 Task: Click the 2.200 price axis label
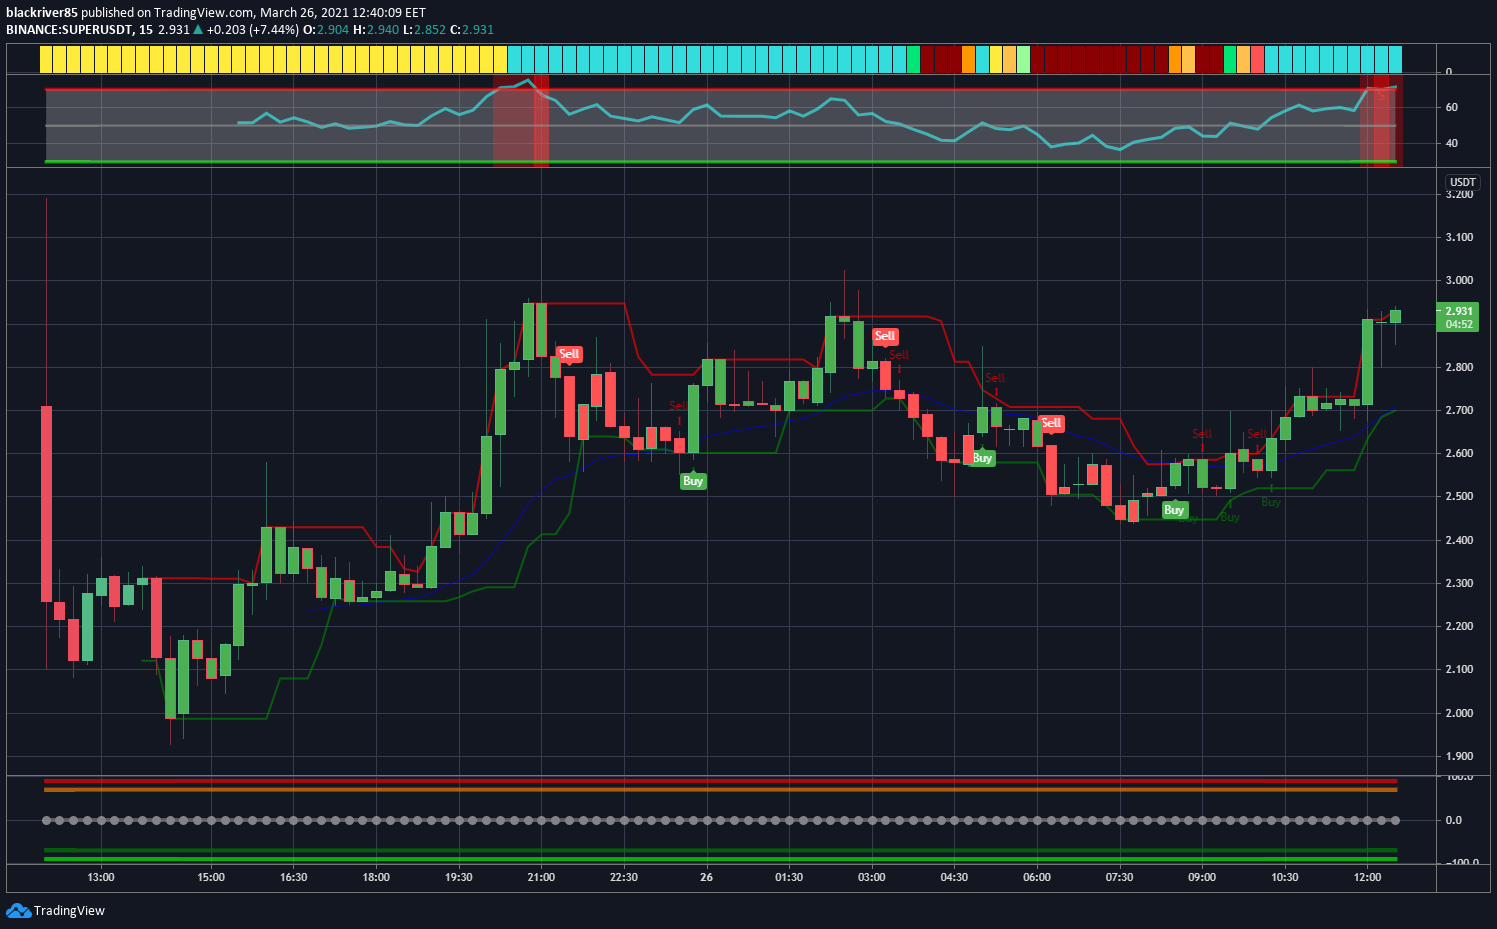pos(1459,626)
